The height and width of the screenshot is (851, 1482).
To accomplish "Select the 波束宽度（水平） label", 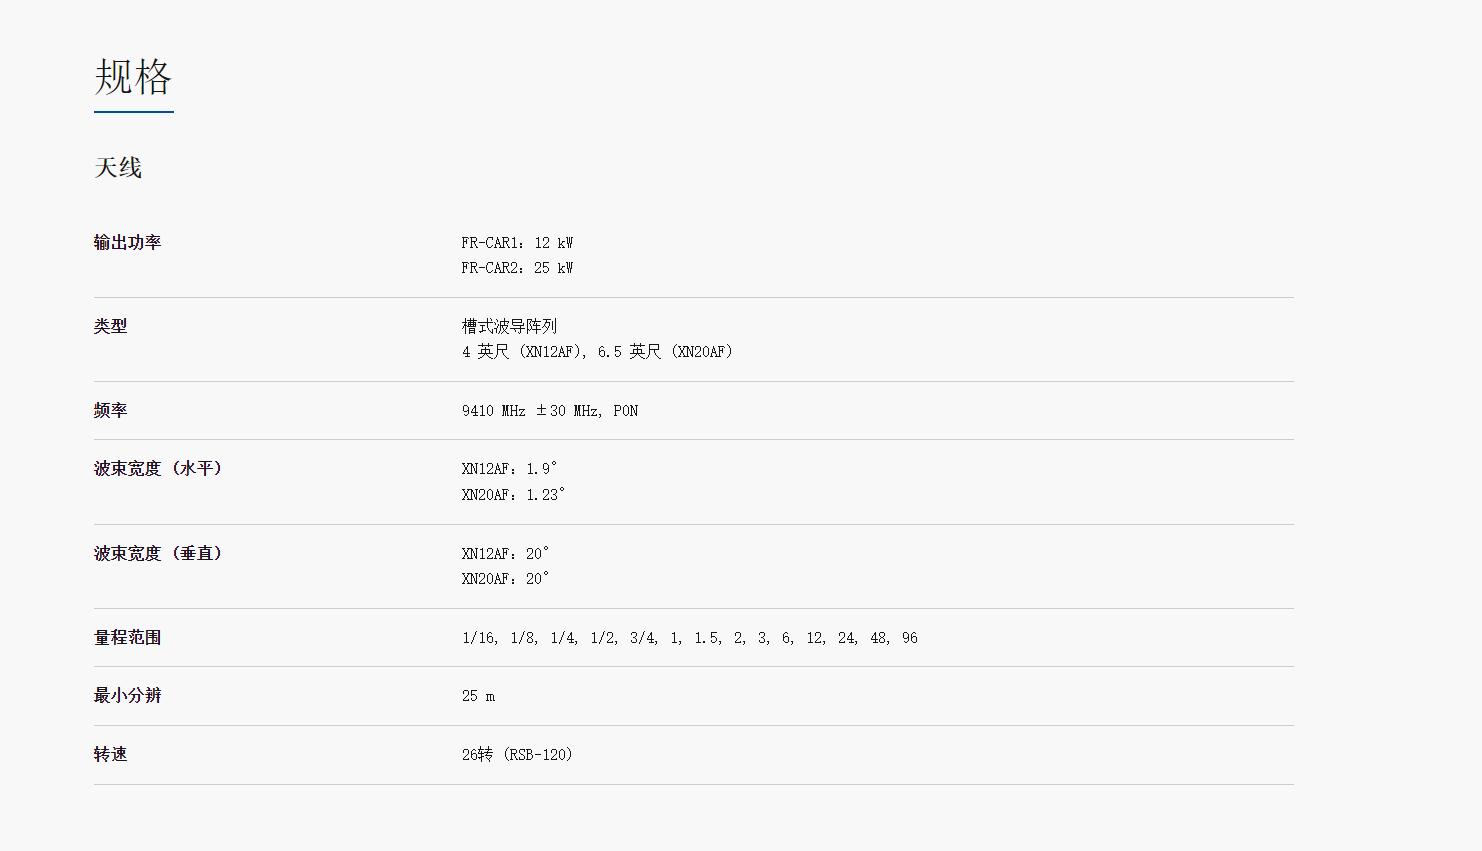I will pyautogui.click(x=159, y=468).
